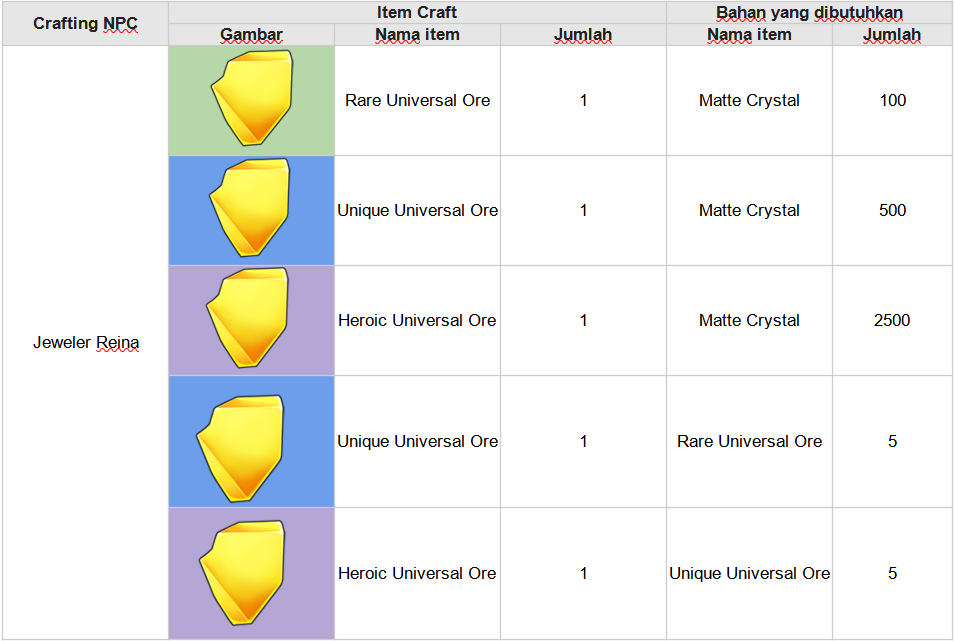Click Heroic Universal Ore in the third row

click(417, 320)
